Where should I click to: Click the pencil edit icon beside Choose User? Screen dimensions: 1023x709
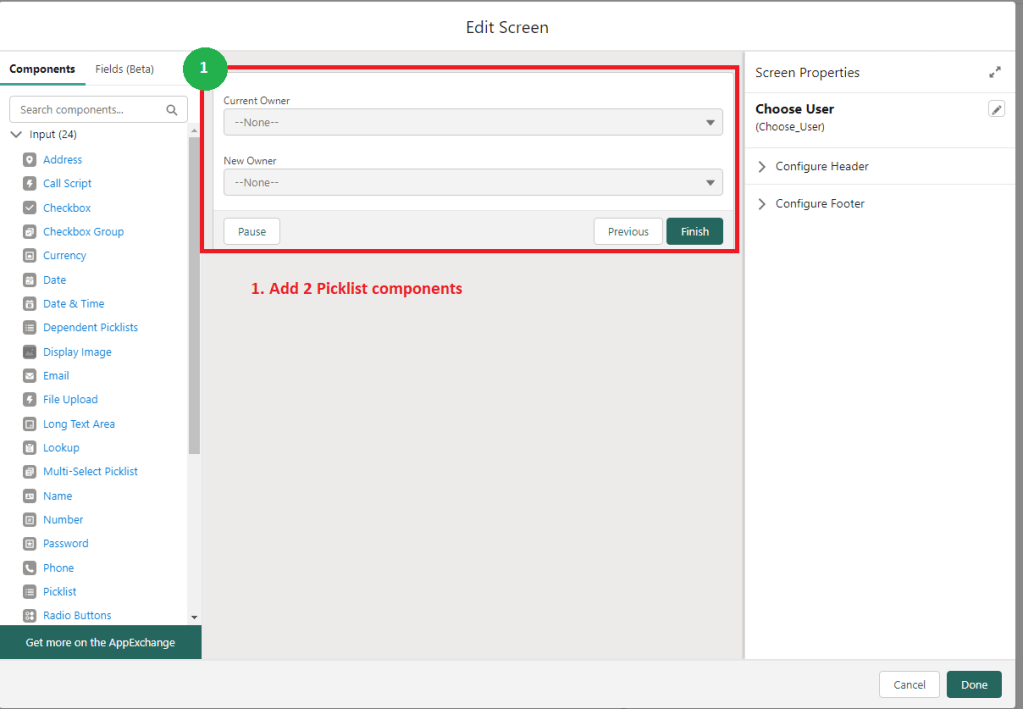click(x=996, y=109)
